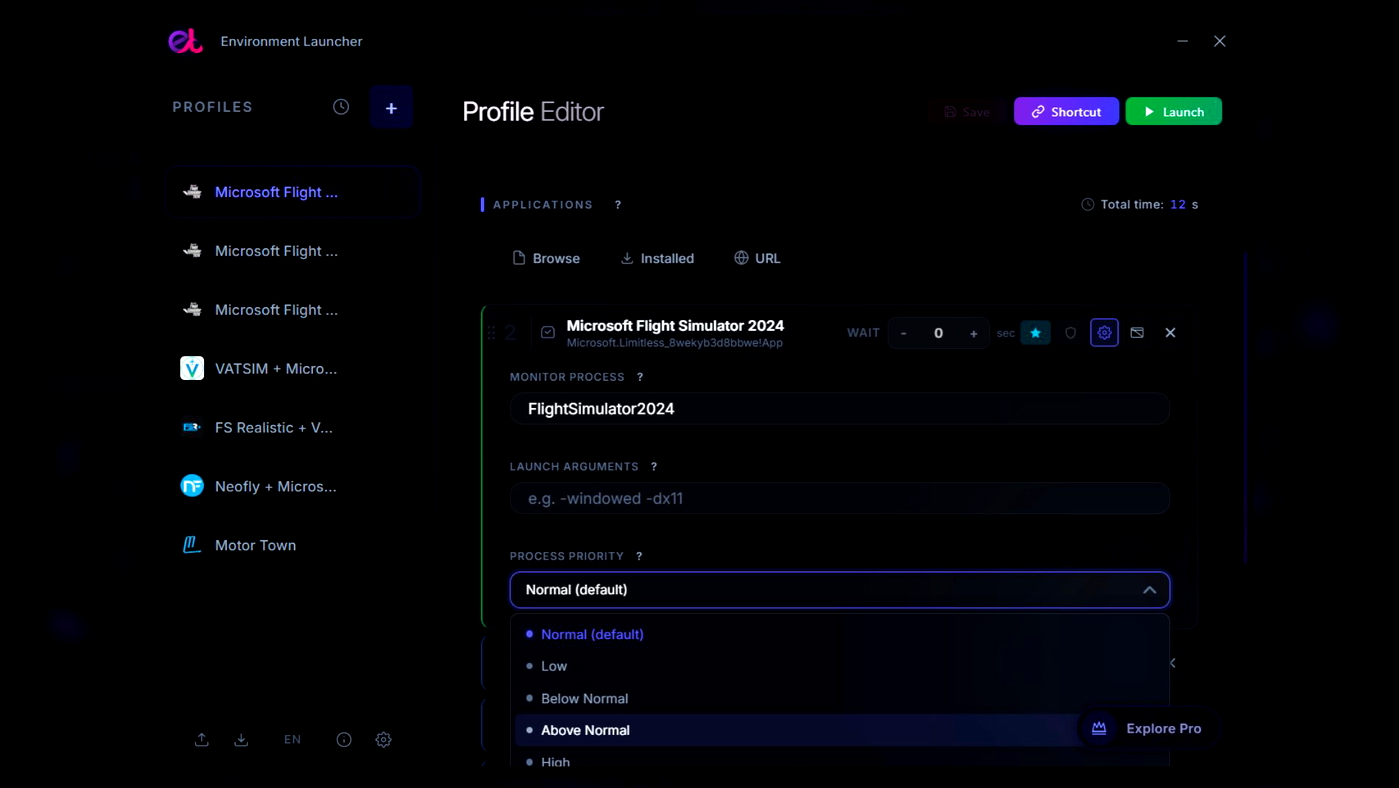
Task: Toggle the app advanced settings gear
Action: pos(1105,333)
